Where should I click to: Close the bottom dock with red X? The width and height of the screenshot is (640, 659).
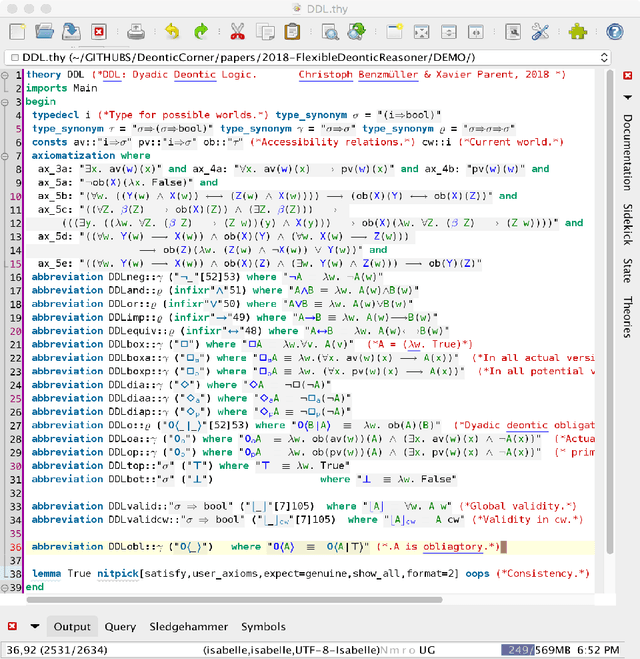coord(12,627)
